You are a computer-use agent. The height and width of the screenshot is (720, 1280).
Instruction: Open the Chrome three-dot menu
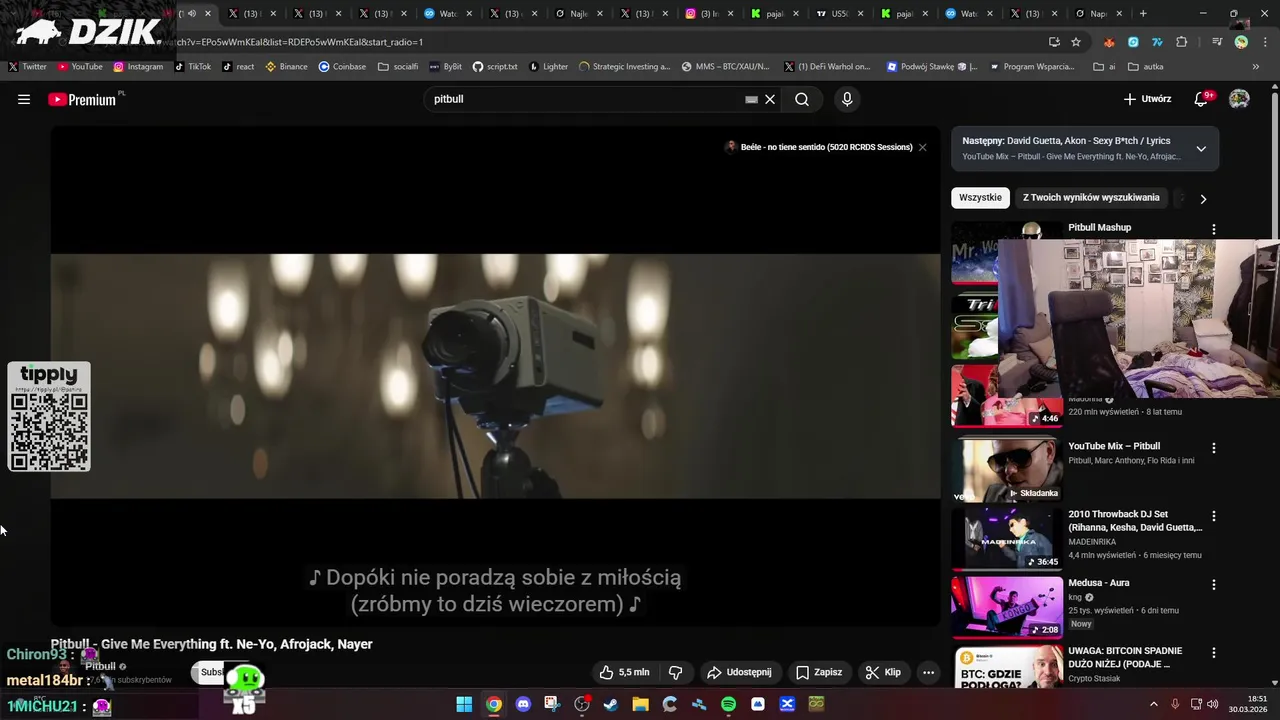(1265, 42)
